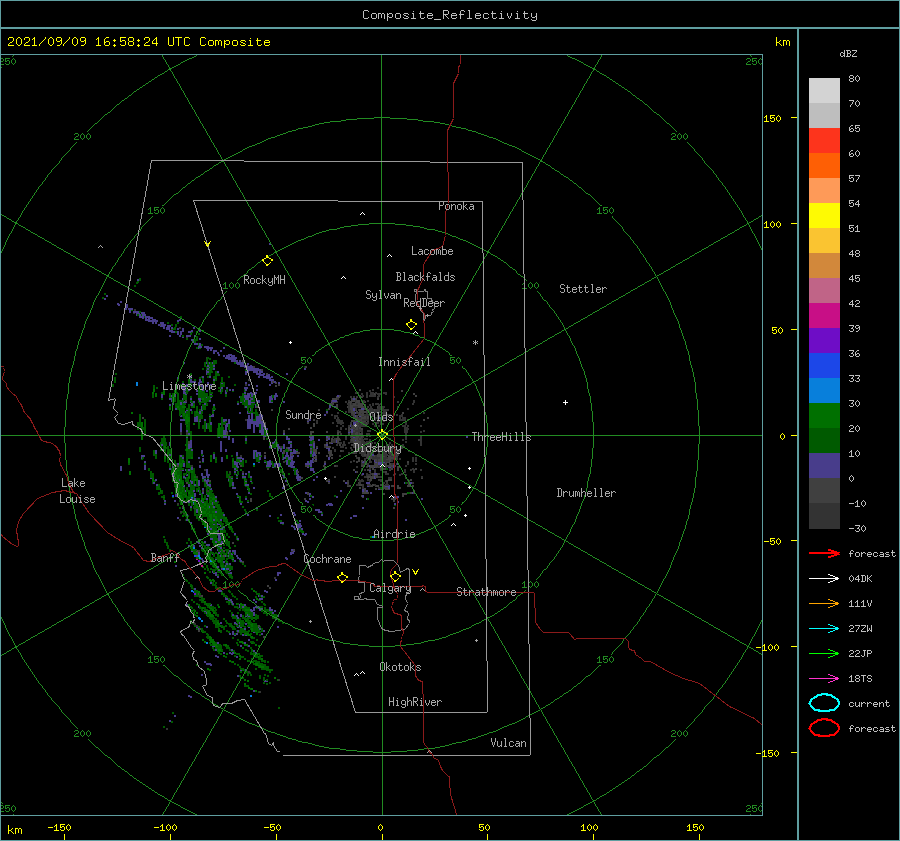Click the RockyMH label
The image size is (900, 841).
[264, 280]
